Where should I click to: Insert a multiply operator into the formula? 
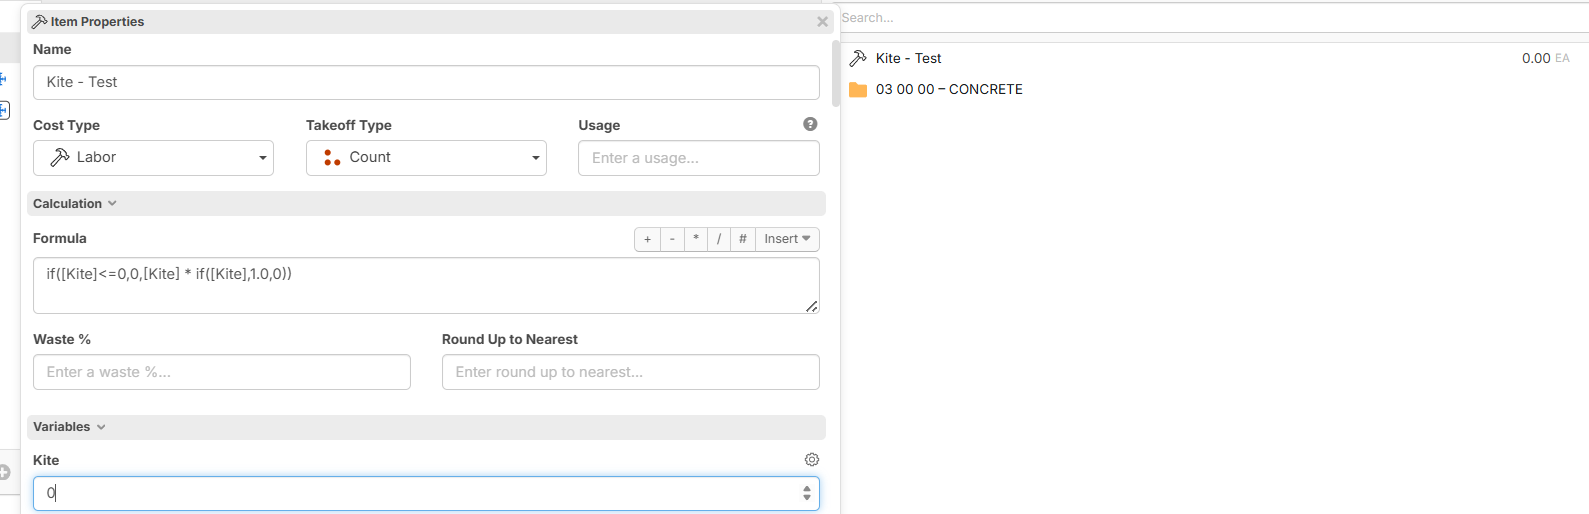[x=696, y=239]
